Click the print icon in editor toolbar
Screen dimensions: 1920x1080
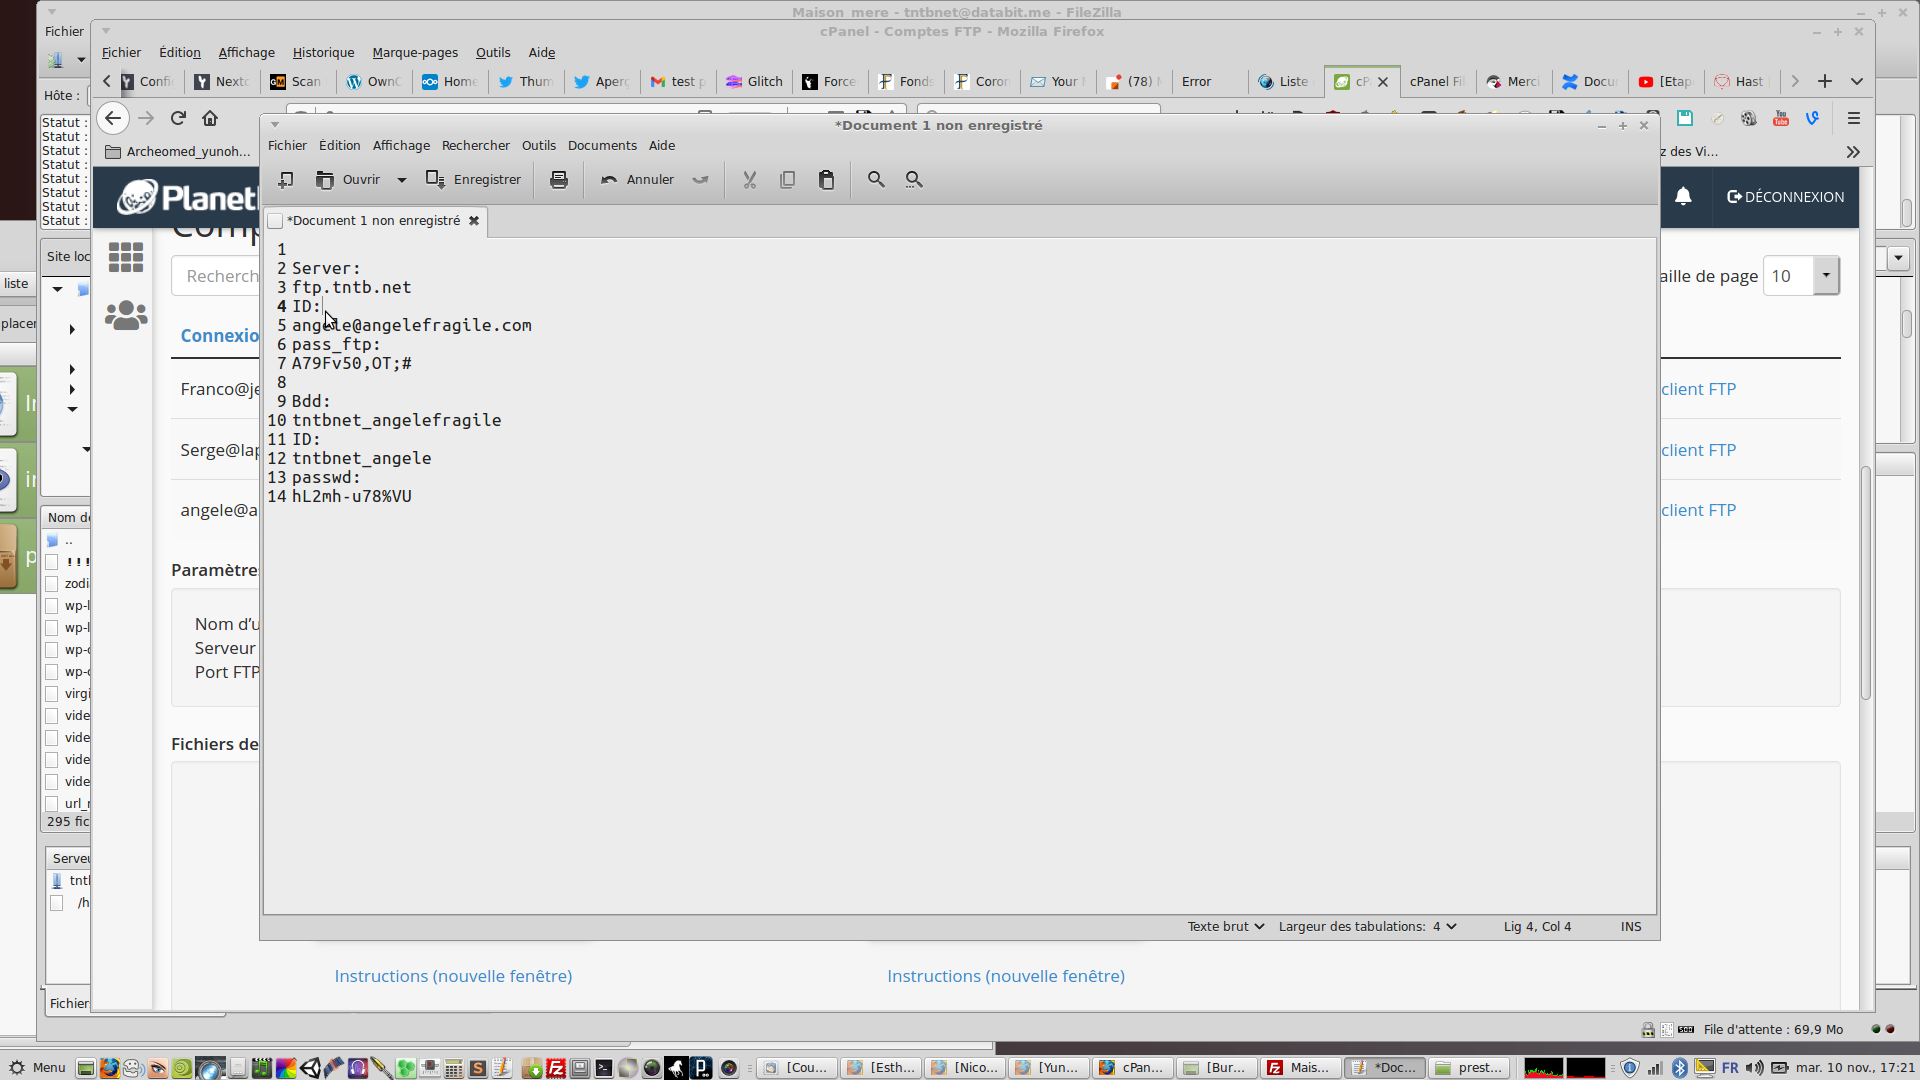(559, 180)
